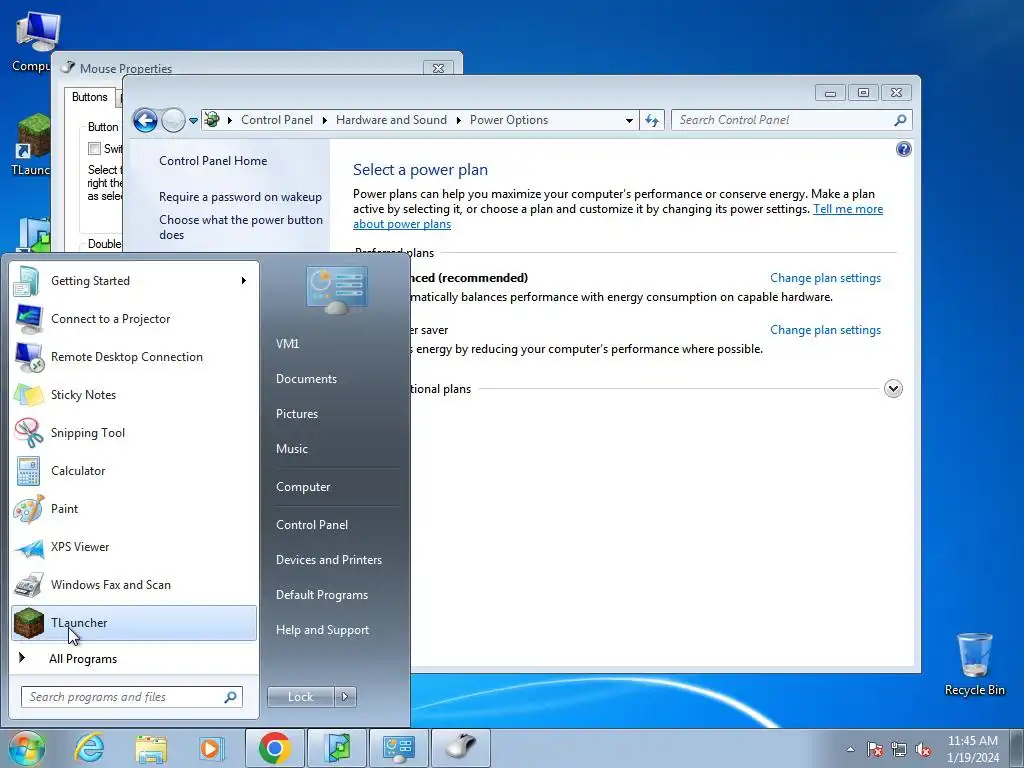Open Choose what the power button does
Screen dimensions: 1024x768
pyautogui.click(x=241, y=227)
